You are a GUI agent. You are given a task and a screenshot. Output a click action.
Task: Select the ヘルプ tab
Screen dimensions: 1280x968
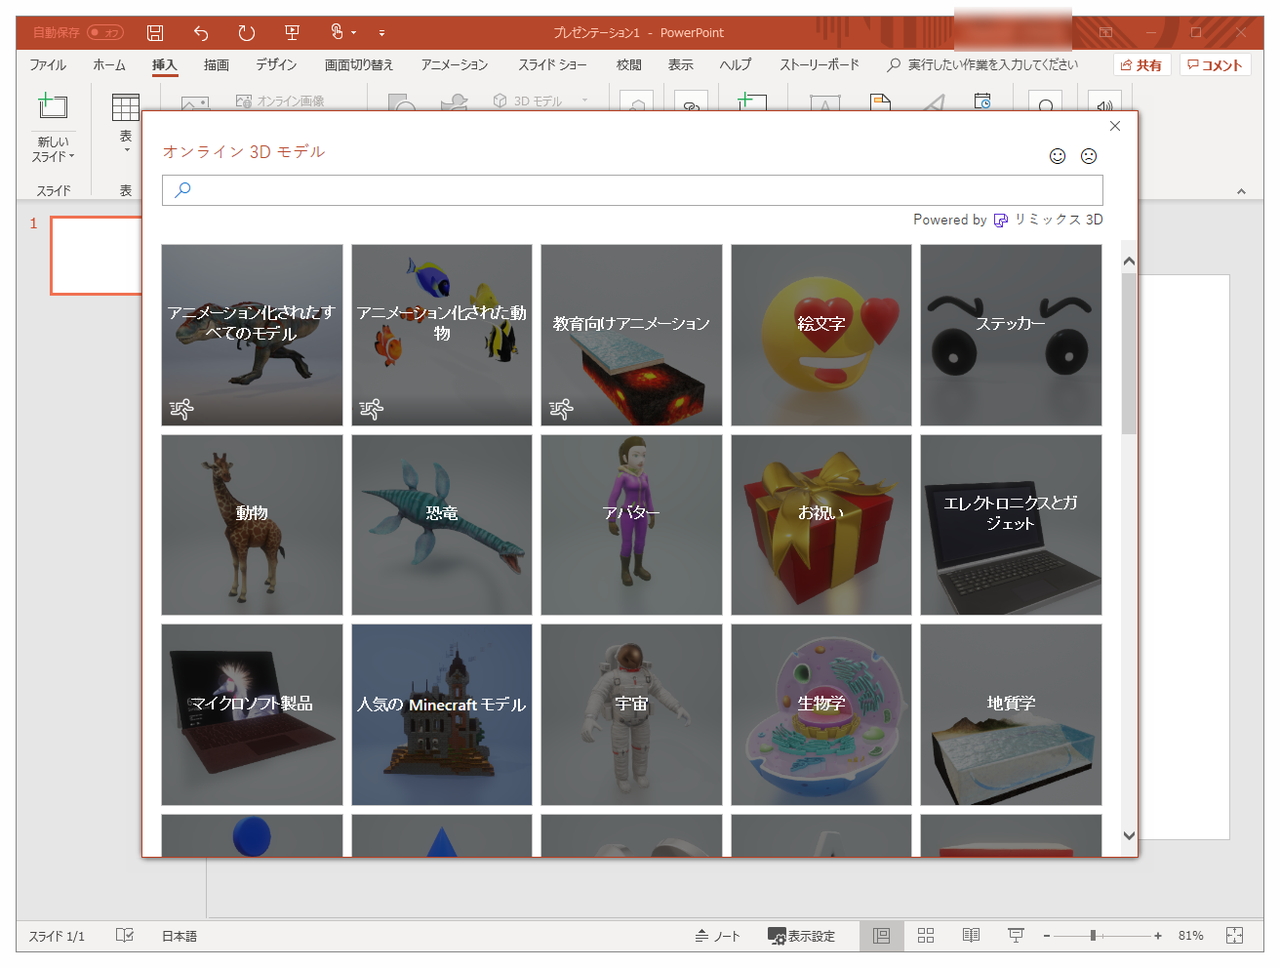[x=735, y=65]
